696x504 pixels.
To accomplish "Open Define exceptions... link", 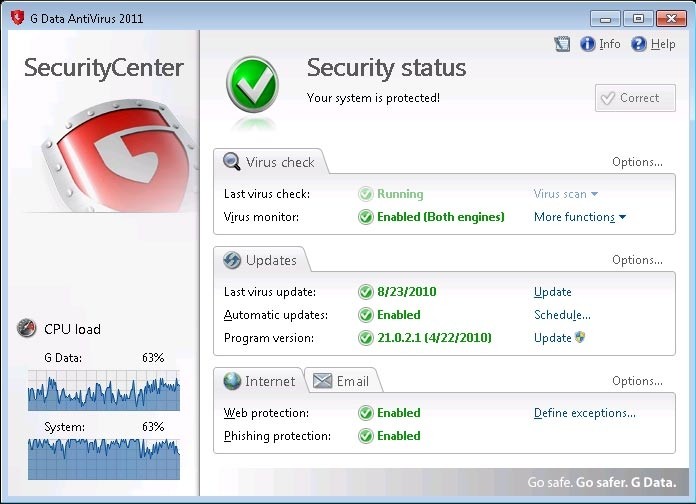I will (585, 413).
